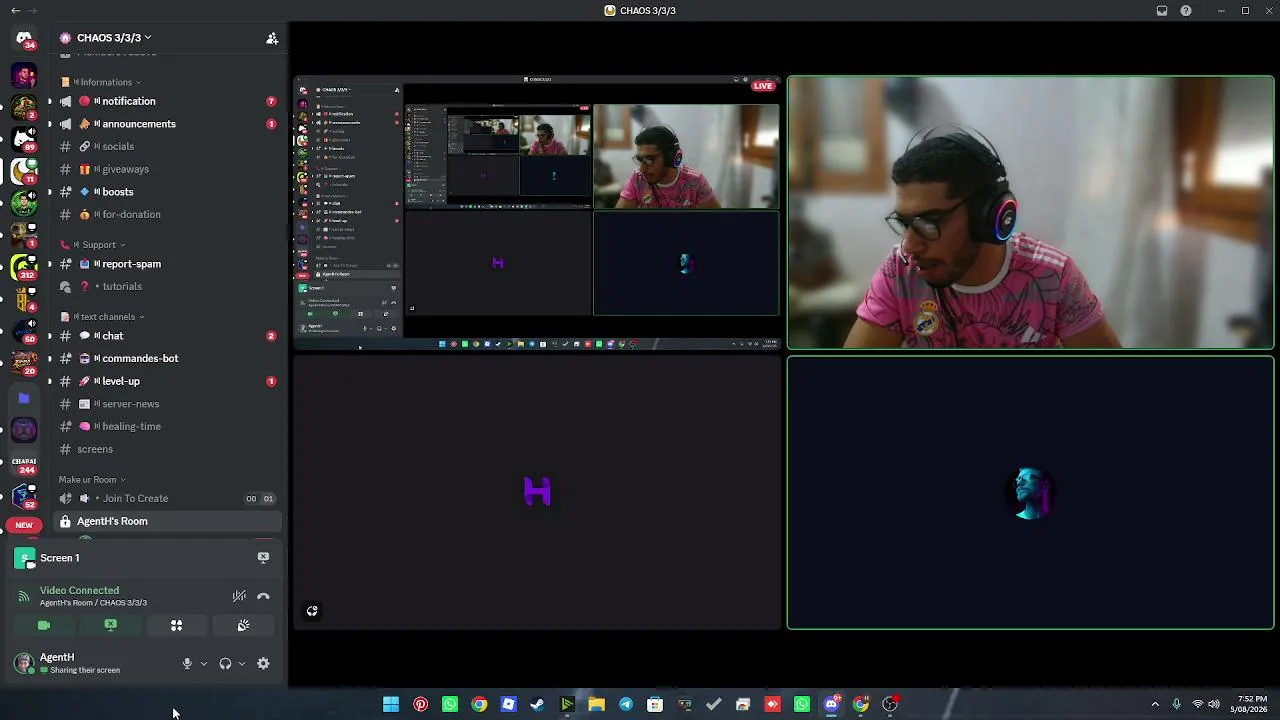
Task: Open the notification channel
Action: coord(167,101)
